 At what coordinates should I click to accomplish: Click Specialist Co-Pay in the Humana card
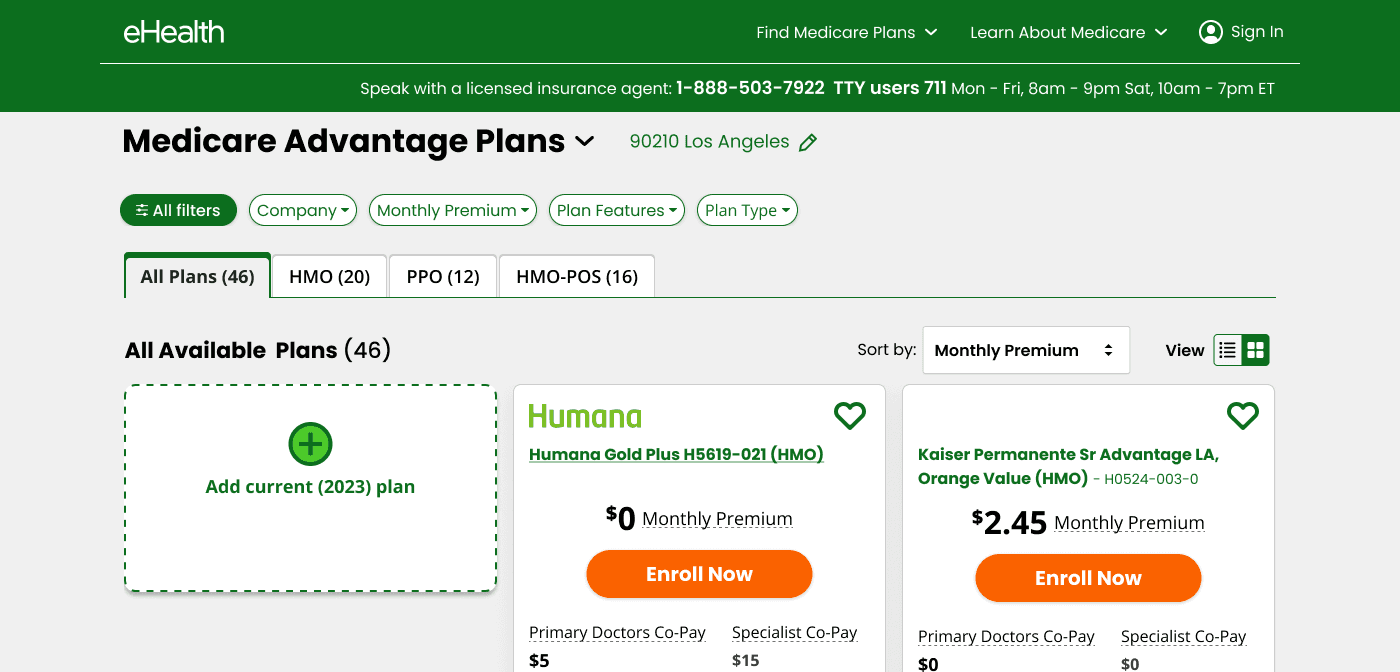tap(795, 633)
